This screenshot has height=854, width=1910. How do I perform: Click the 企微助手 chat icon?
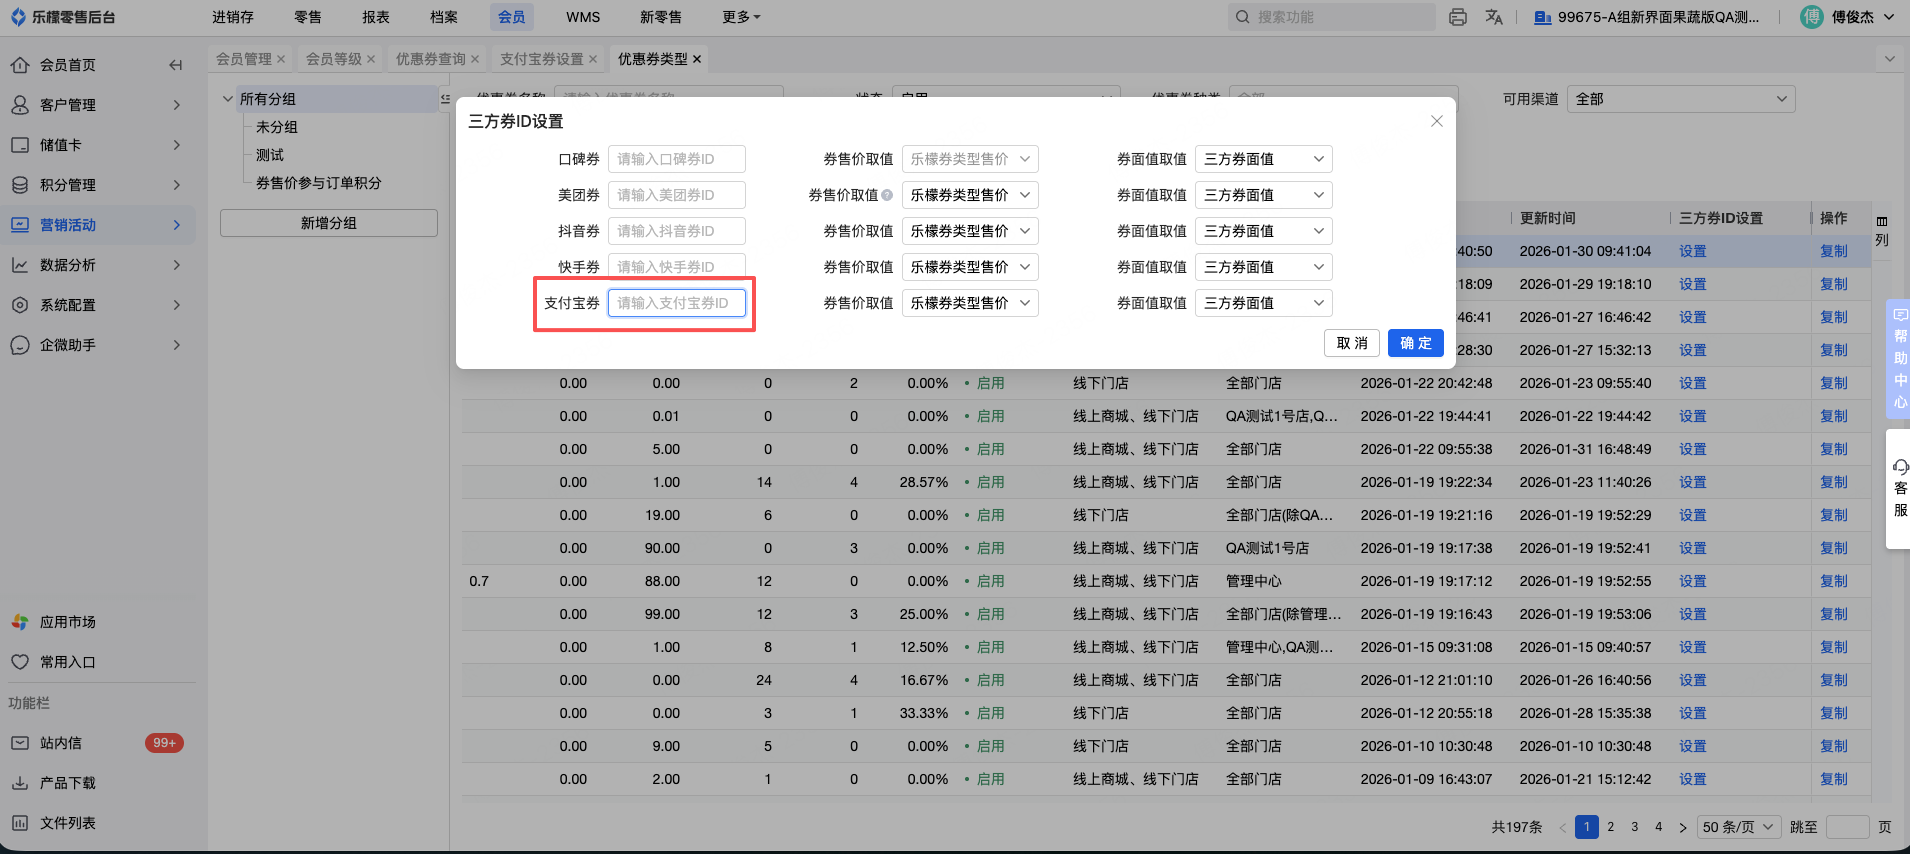(20, 345)
